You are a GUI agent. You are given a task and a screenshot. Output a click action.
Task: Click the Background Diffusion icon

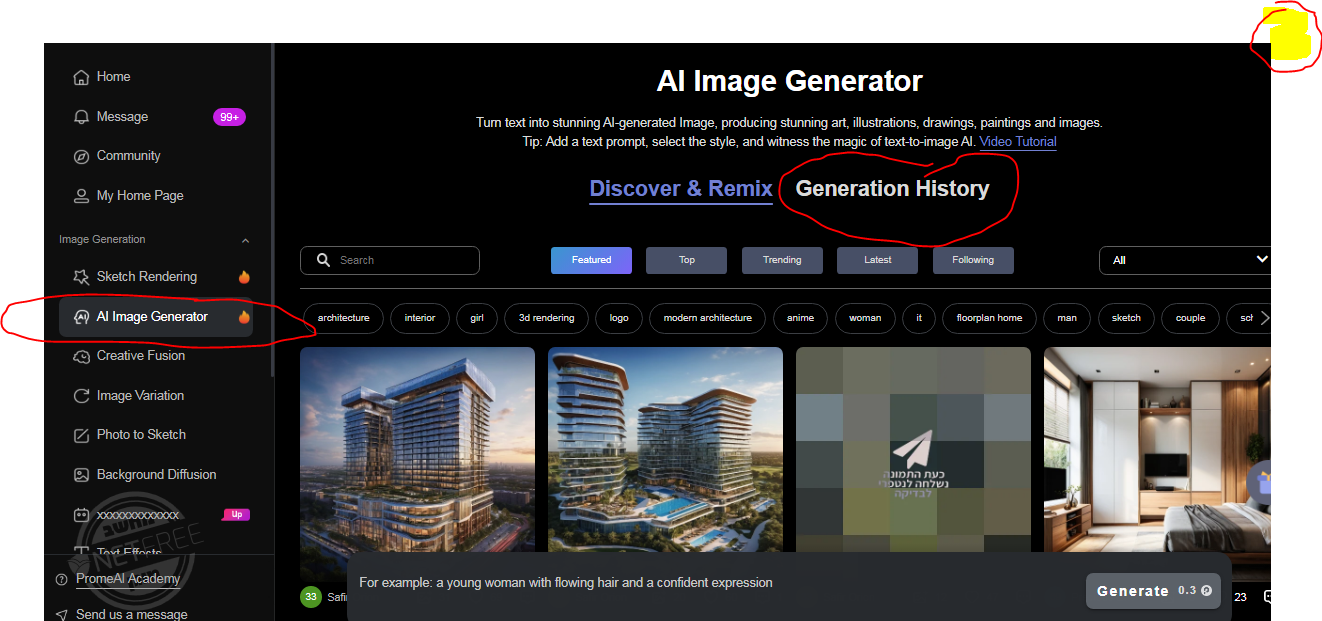coord(82,475)
